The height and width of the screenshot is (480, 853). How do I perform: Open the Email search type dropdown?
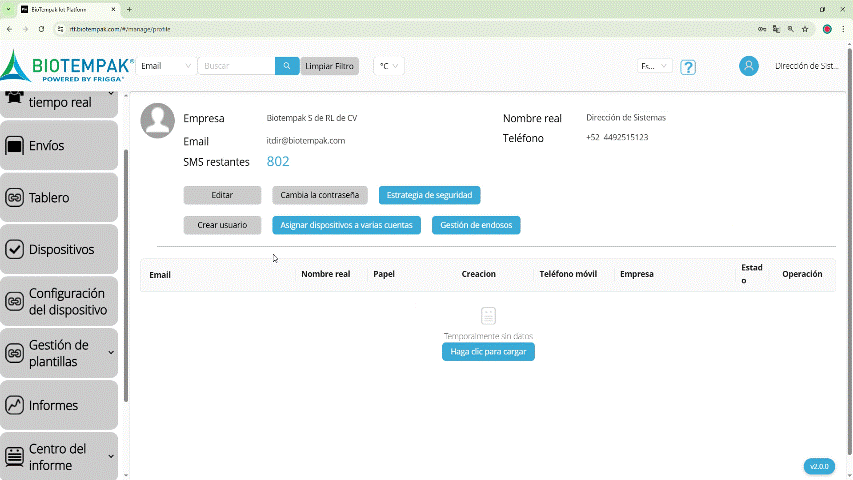coord(165,66)
